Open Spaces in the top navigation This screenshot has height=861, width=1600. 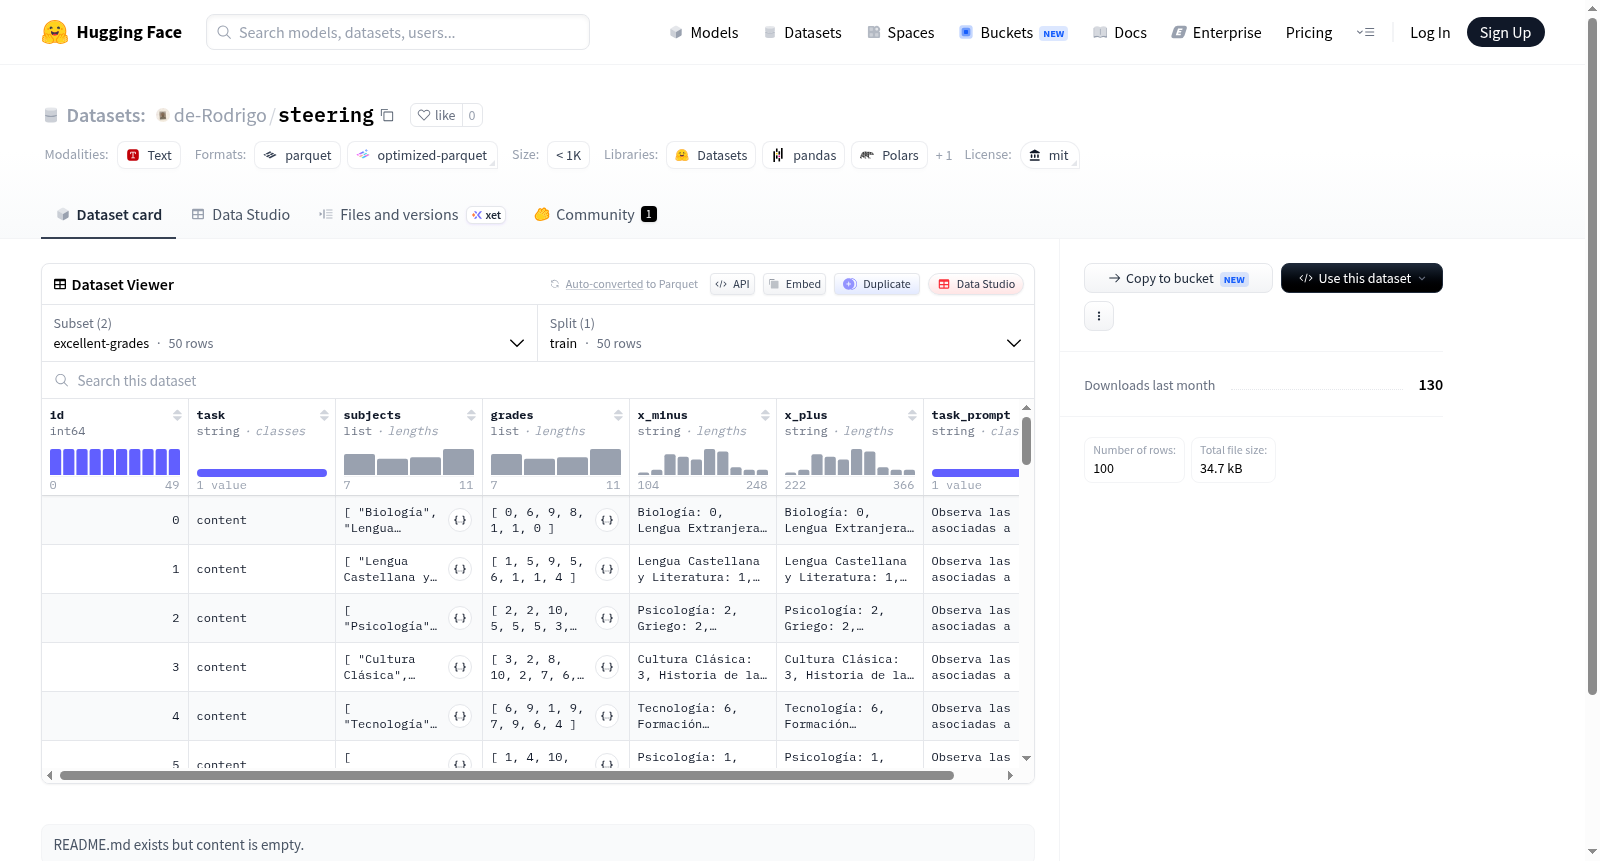901,32
